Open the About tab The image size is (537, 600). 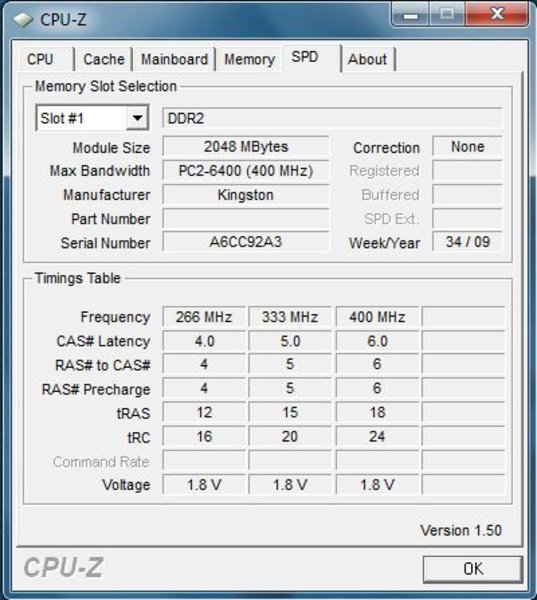(367, 59)
